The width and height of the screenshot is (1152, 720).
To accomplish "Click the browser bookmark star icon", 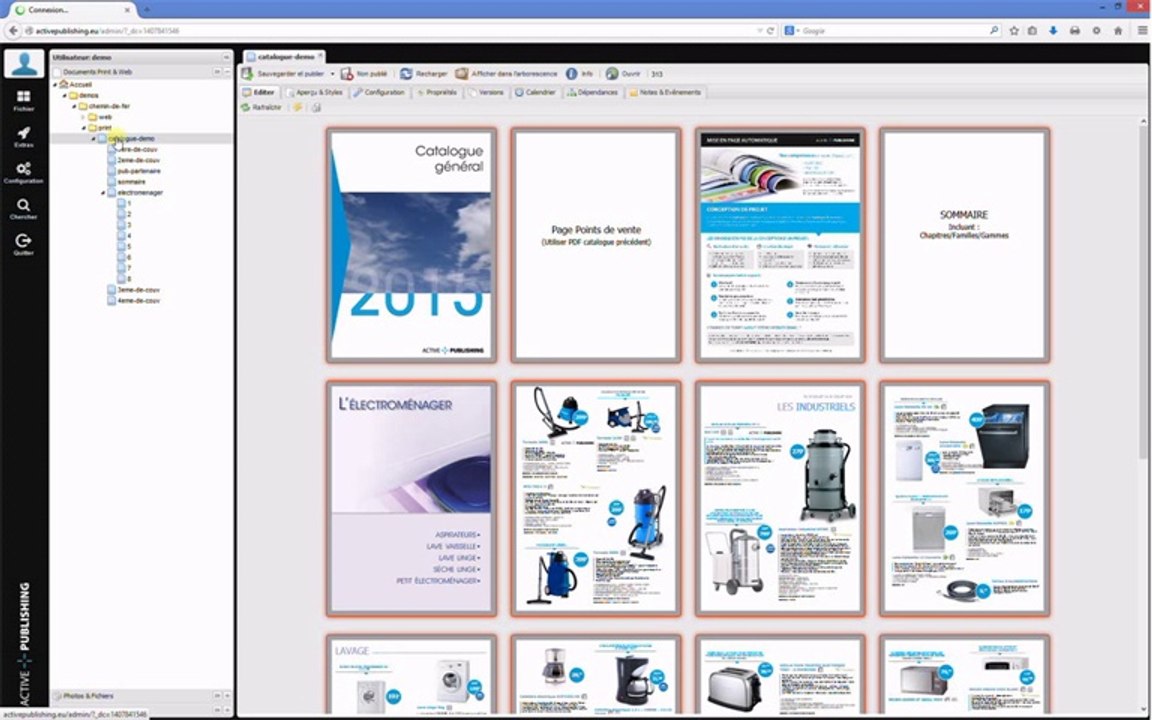I will click(x=1014, y=31).
